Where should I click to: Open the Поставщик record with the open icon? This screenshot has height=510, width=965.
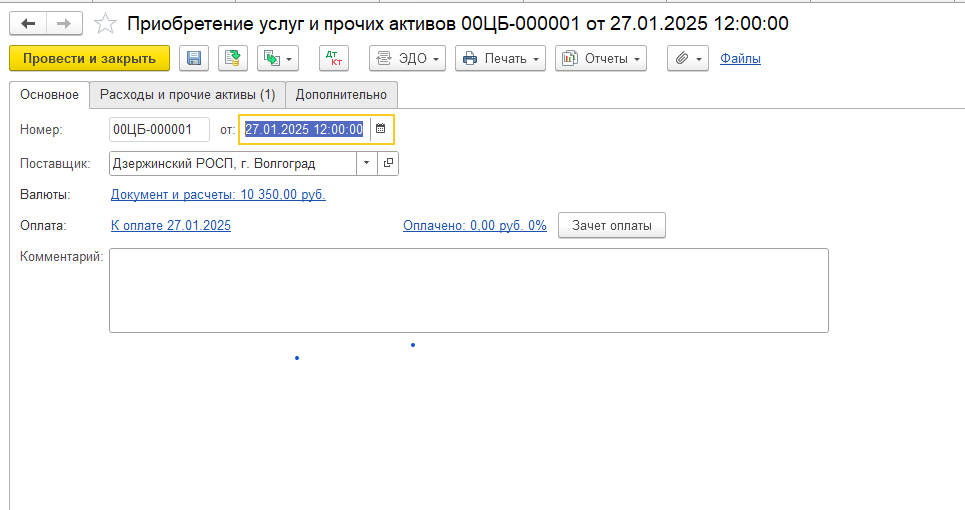[388, 163]
